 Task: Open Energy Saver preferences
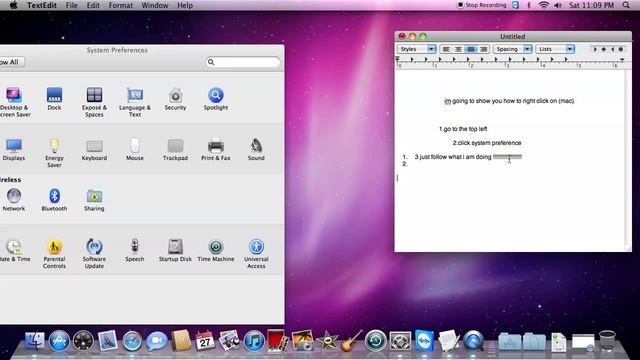(x=54, y=153)
